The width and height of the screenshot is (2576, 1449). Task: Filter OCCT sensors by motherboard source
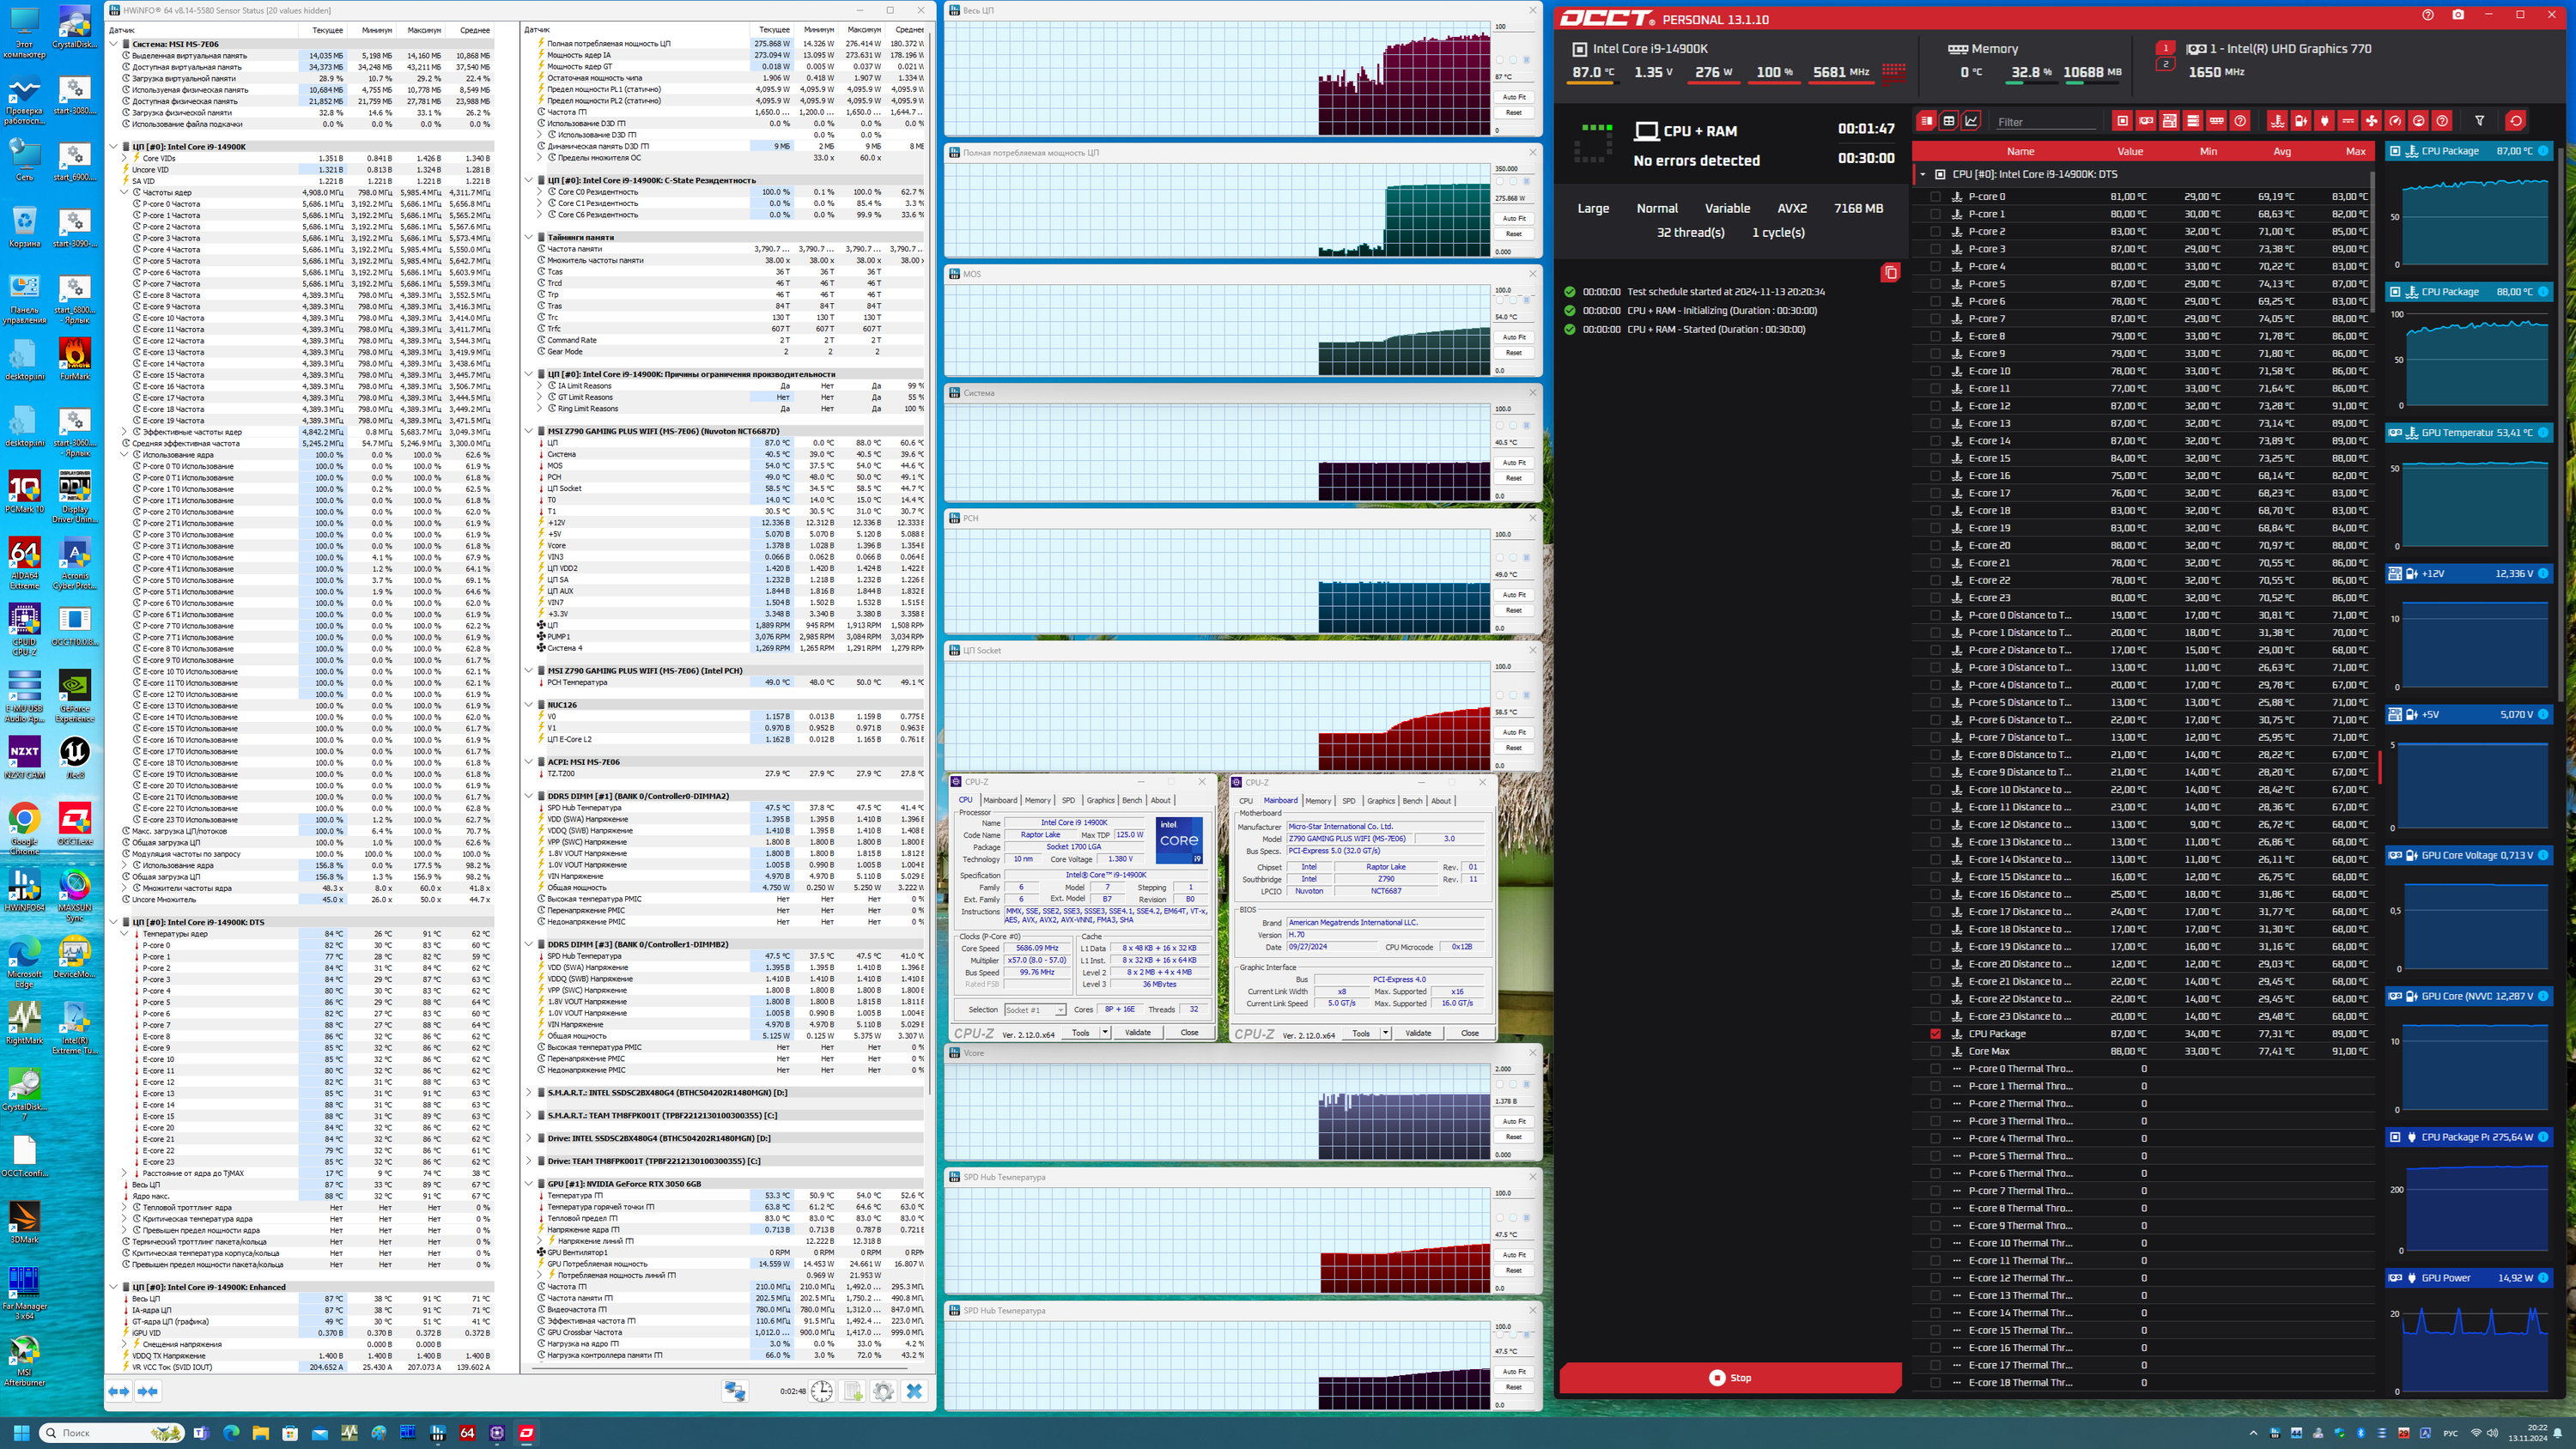[2169, 121]
